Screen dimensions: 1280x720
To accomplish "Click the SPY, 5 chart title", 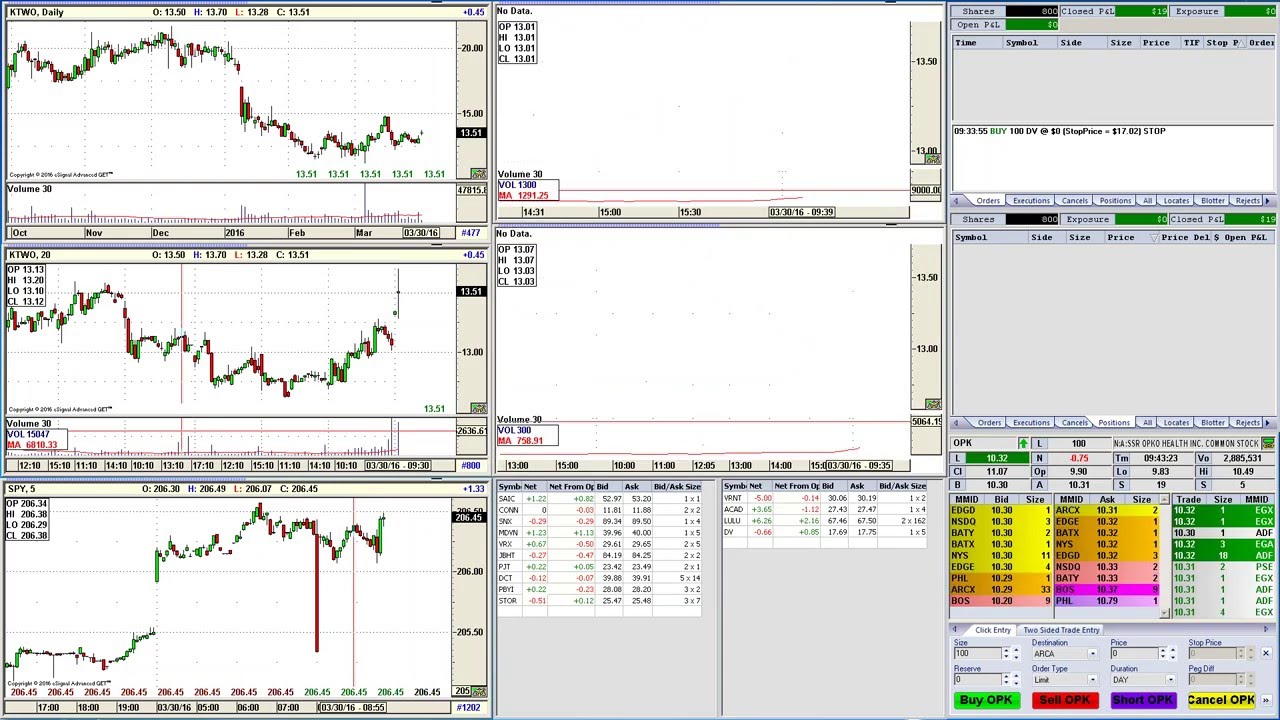I will click(22, 489).
